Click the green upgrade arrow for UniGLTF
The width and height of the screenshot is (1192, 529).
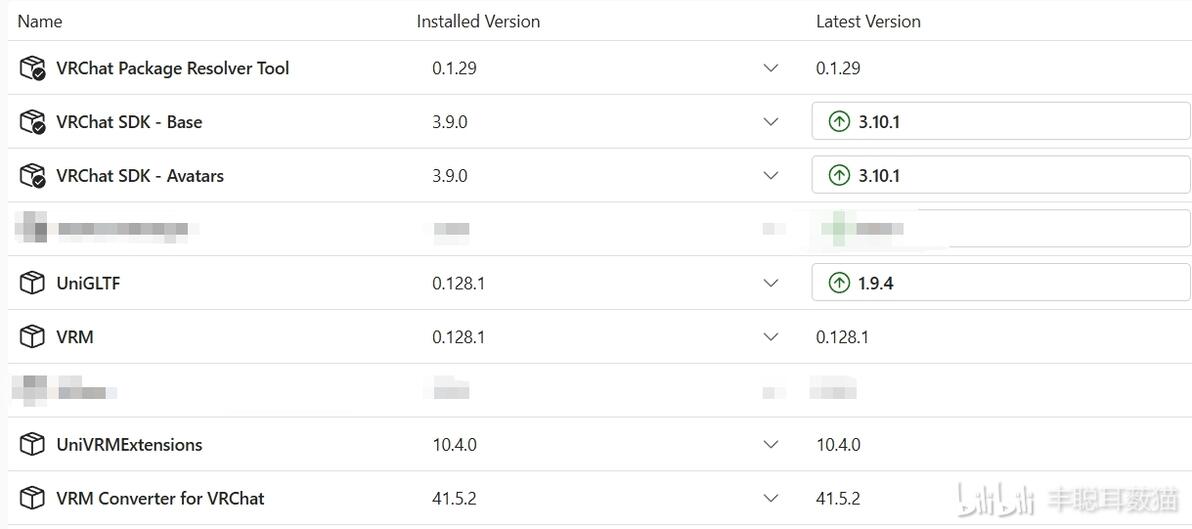click(839, 284)
